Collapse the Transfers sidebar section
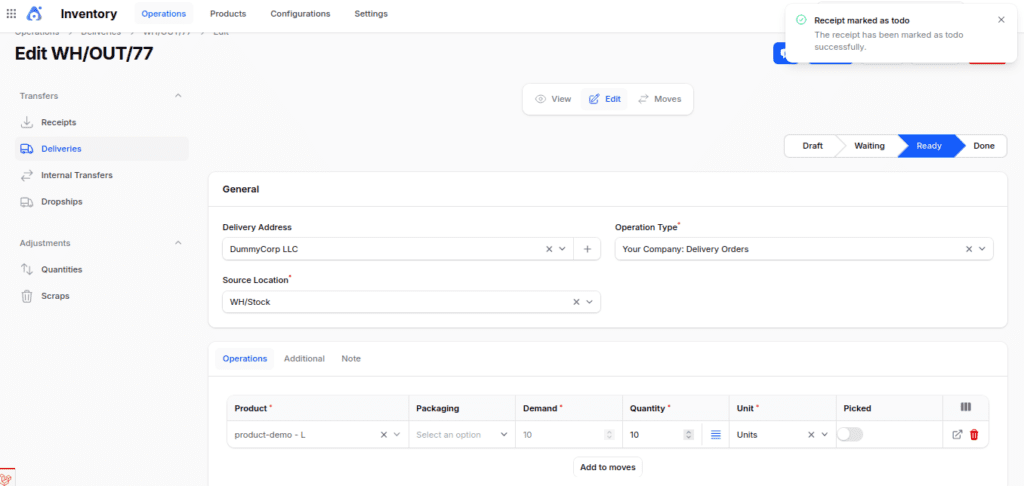The height and width of the screenshot is (486, 1024). (178, 96)
